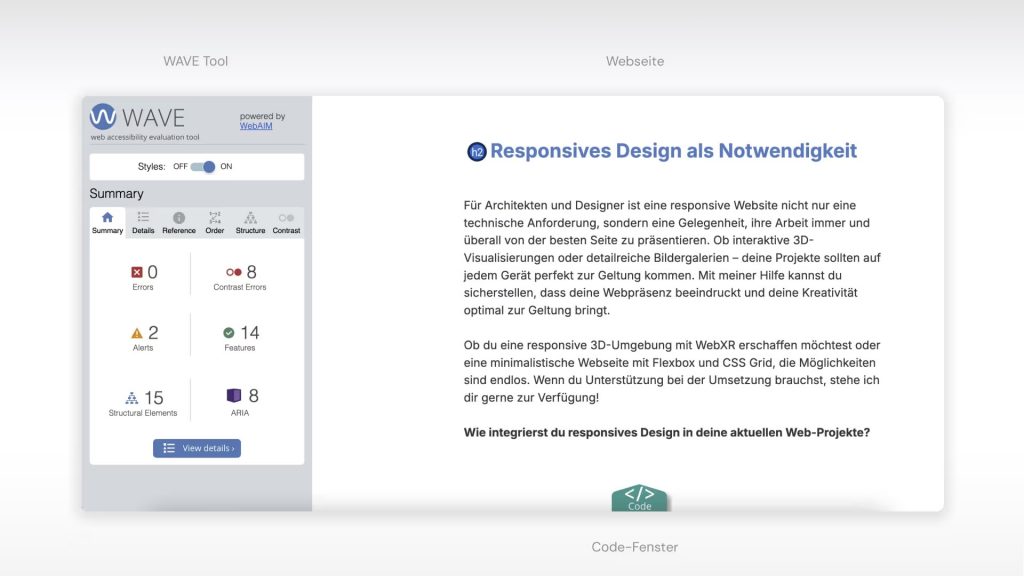Click the green Features checkmark icon
Image resolution: width=1024 pixels, height=576 pixels.
click(229, 333)
